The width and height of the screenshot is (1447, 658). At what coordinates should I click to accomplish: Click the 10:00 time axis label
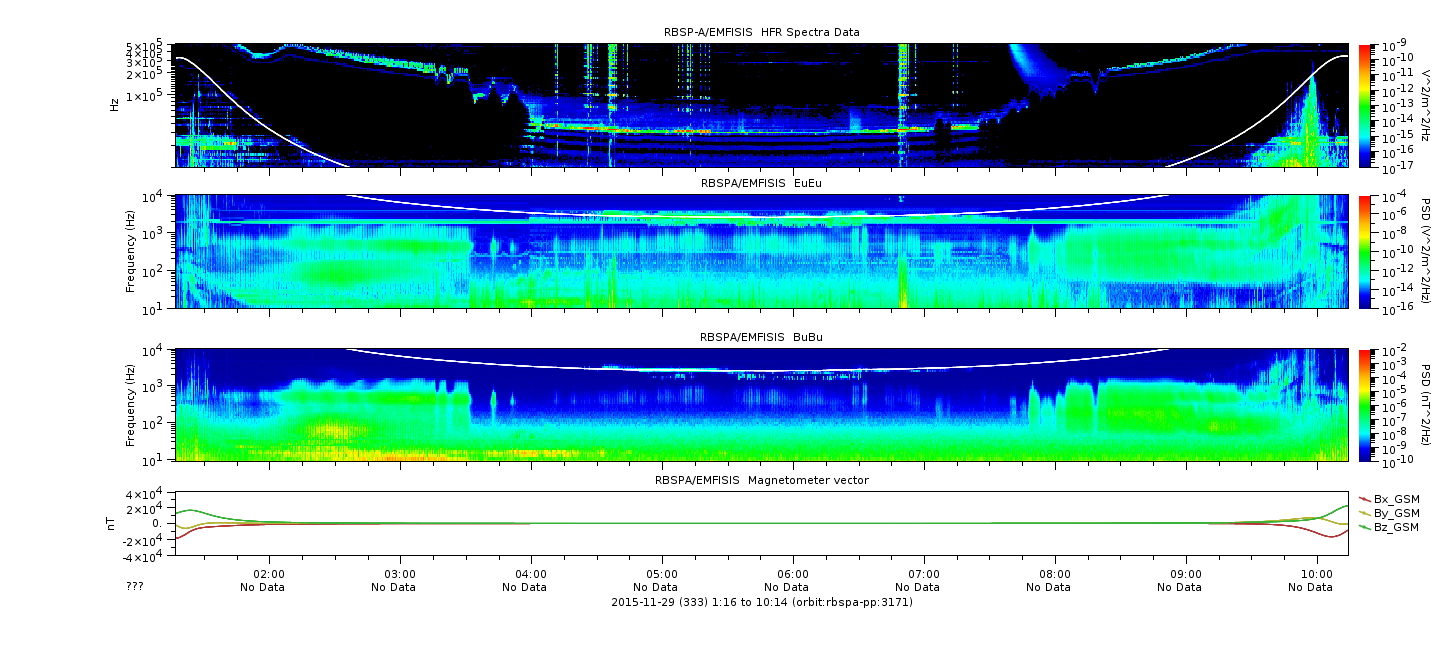pyautogui.click(x=1317, y=575)
